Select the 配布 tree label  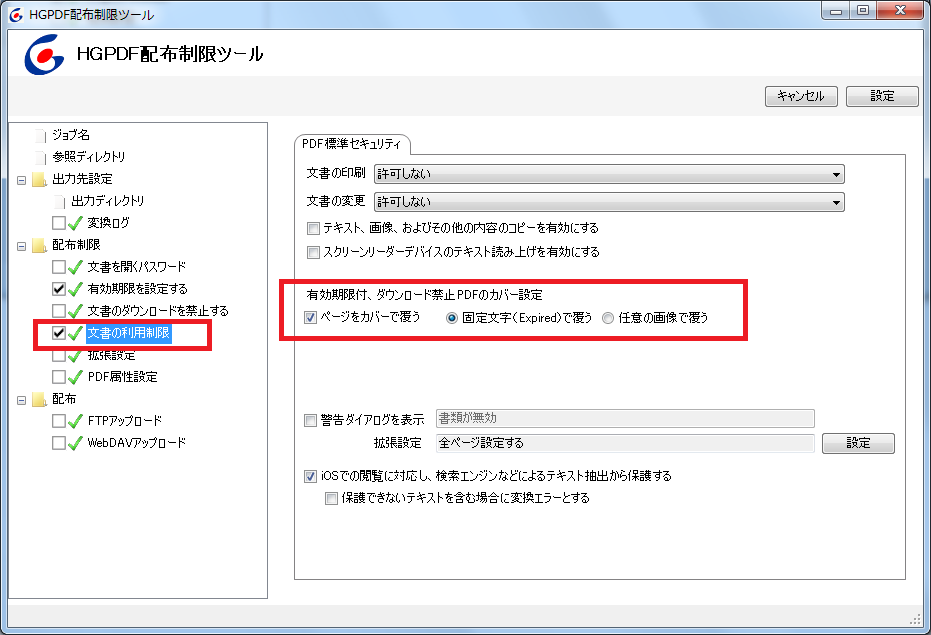pos(64,399)
